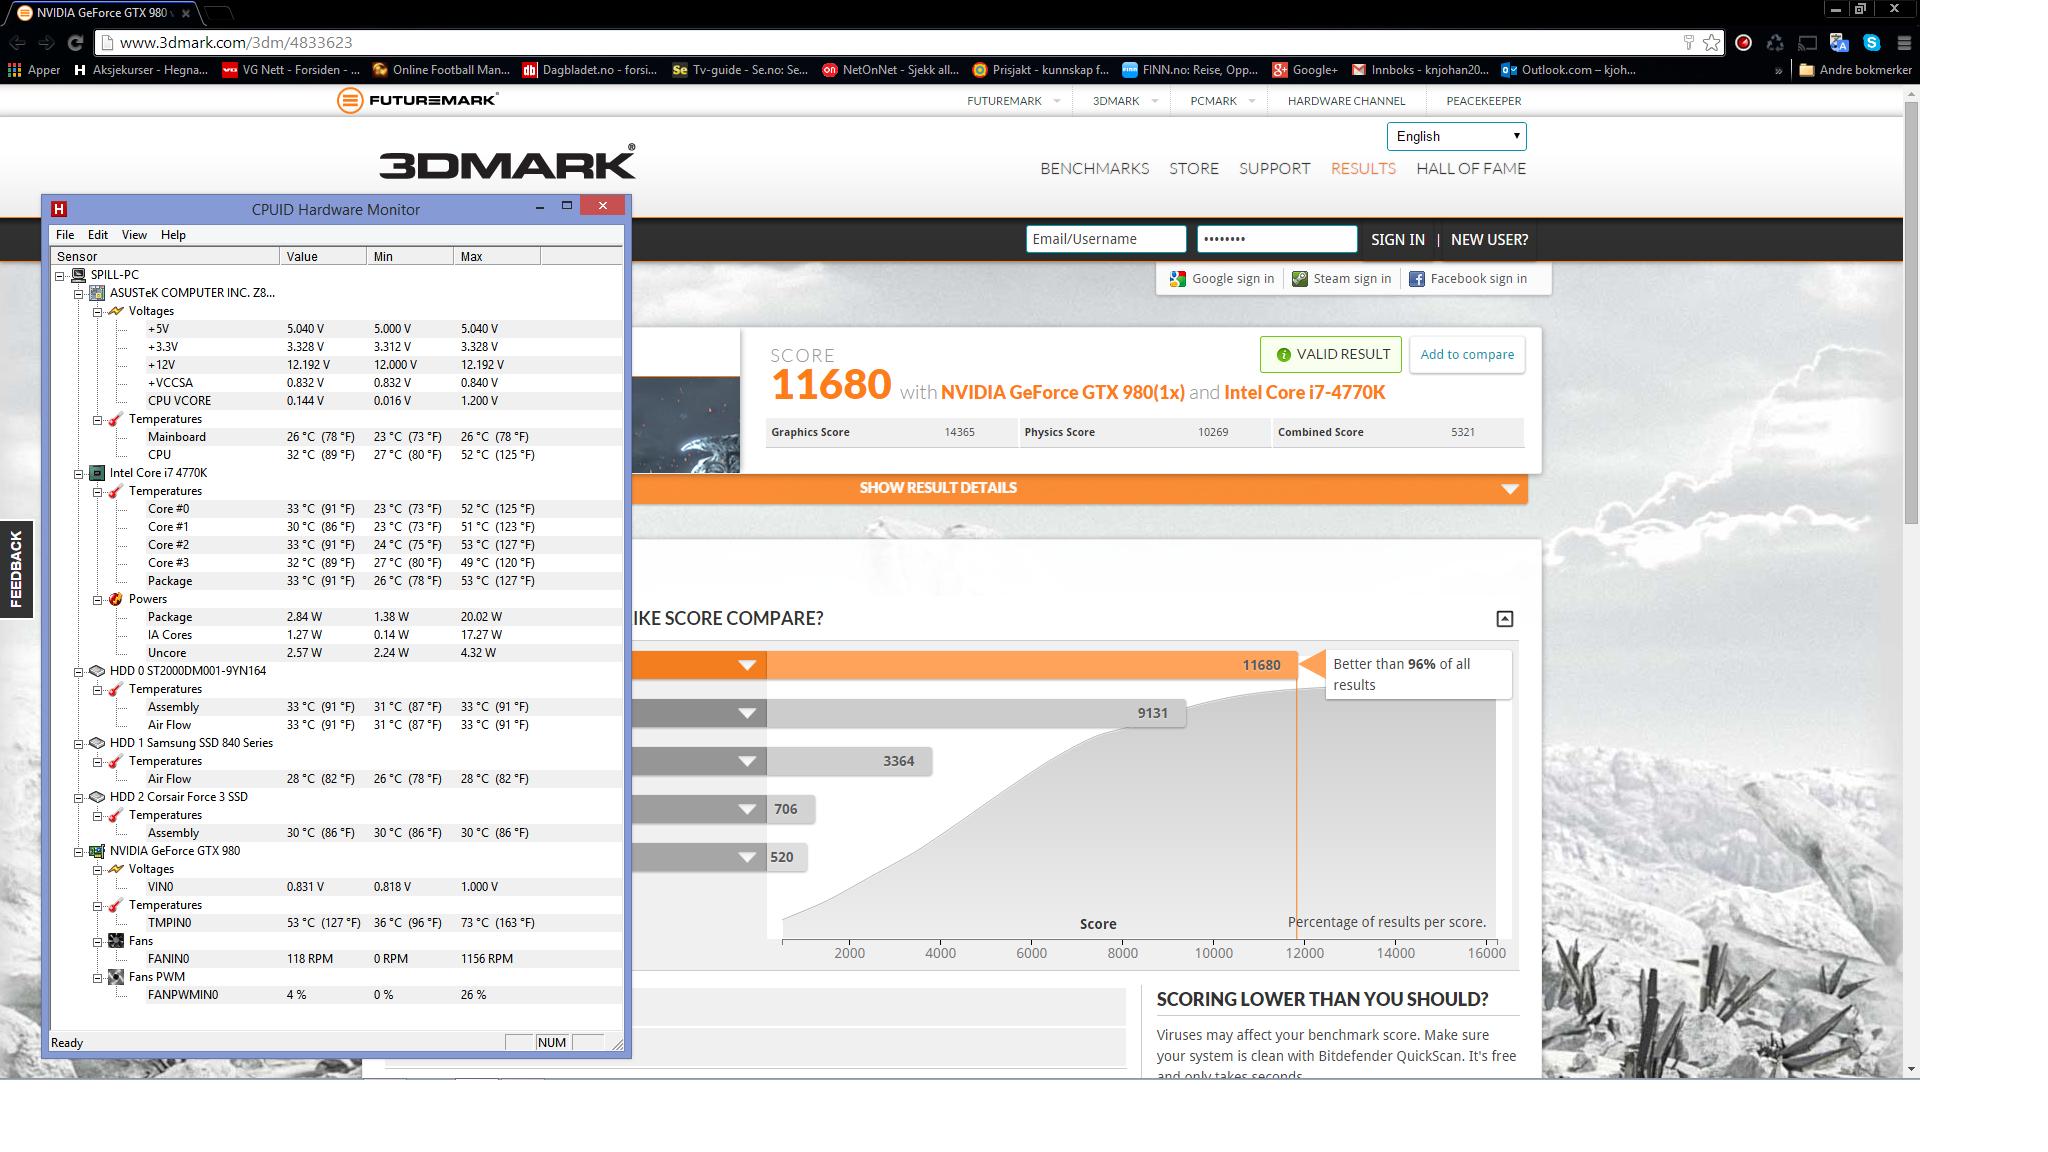Collapse HDD 1 Samsung SSD 840 node

click(x=78, y=743)
